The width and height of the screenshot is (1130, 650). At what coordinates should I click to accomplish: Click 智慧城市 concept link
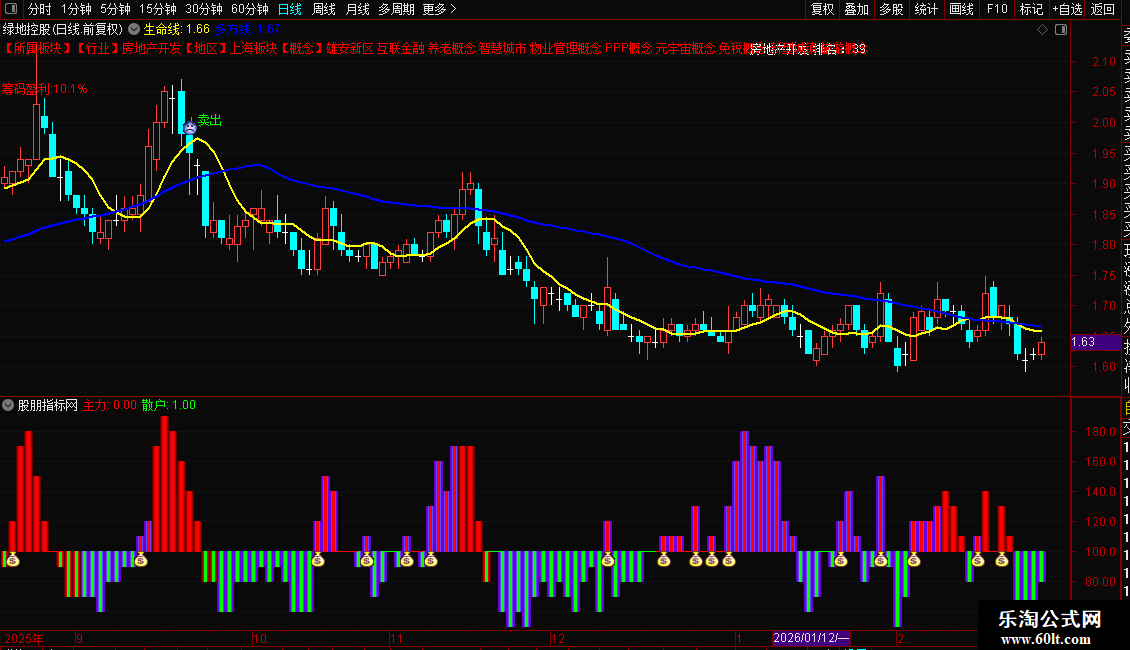pos(502,48)
